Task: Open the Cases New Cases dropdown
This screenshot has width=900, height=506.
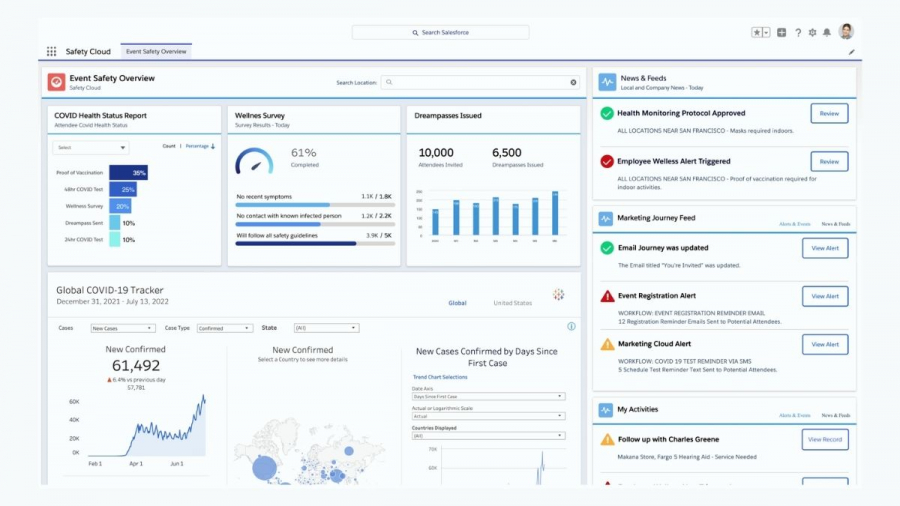Action: [x=122, y=328]
